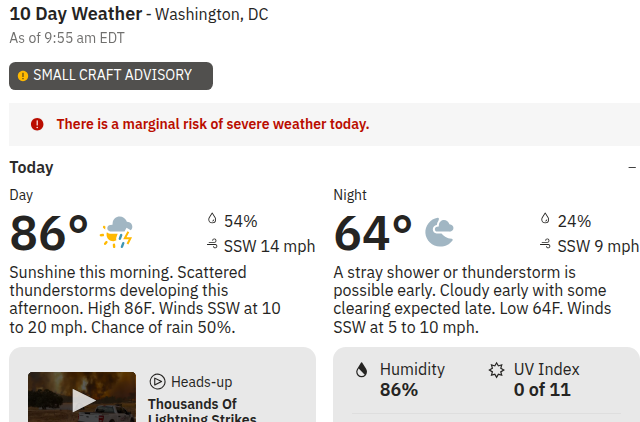Click the yellow advisory warning icon
The width and height of the screenshot is (640, 422).
click(x=23, y=76)
